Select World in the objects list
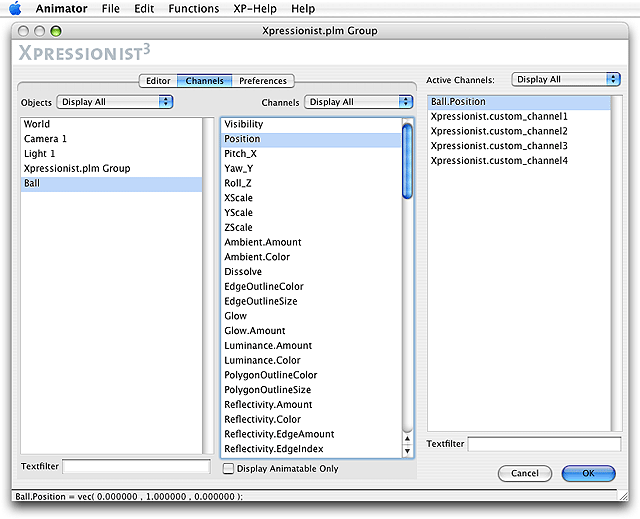Screen dimensions: 640x519 [x=111, y=124]
